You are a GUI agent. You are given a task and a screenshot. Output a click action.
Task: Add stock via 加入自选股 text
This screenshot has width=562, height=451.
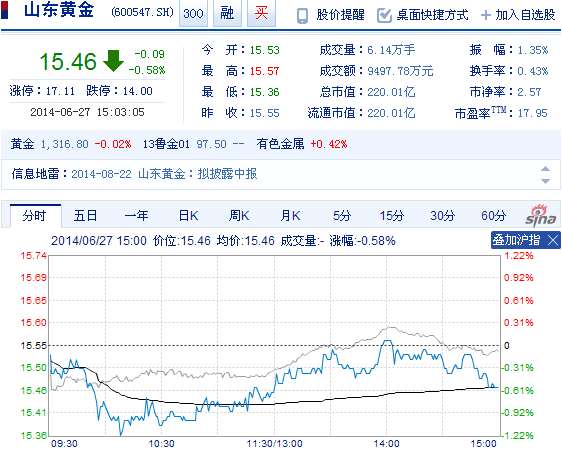[x=525, y=15]
